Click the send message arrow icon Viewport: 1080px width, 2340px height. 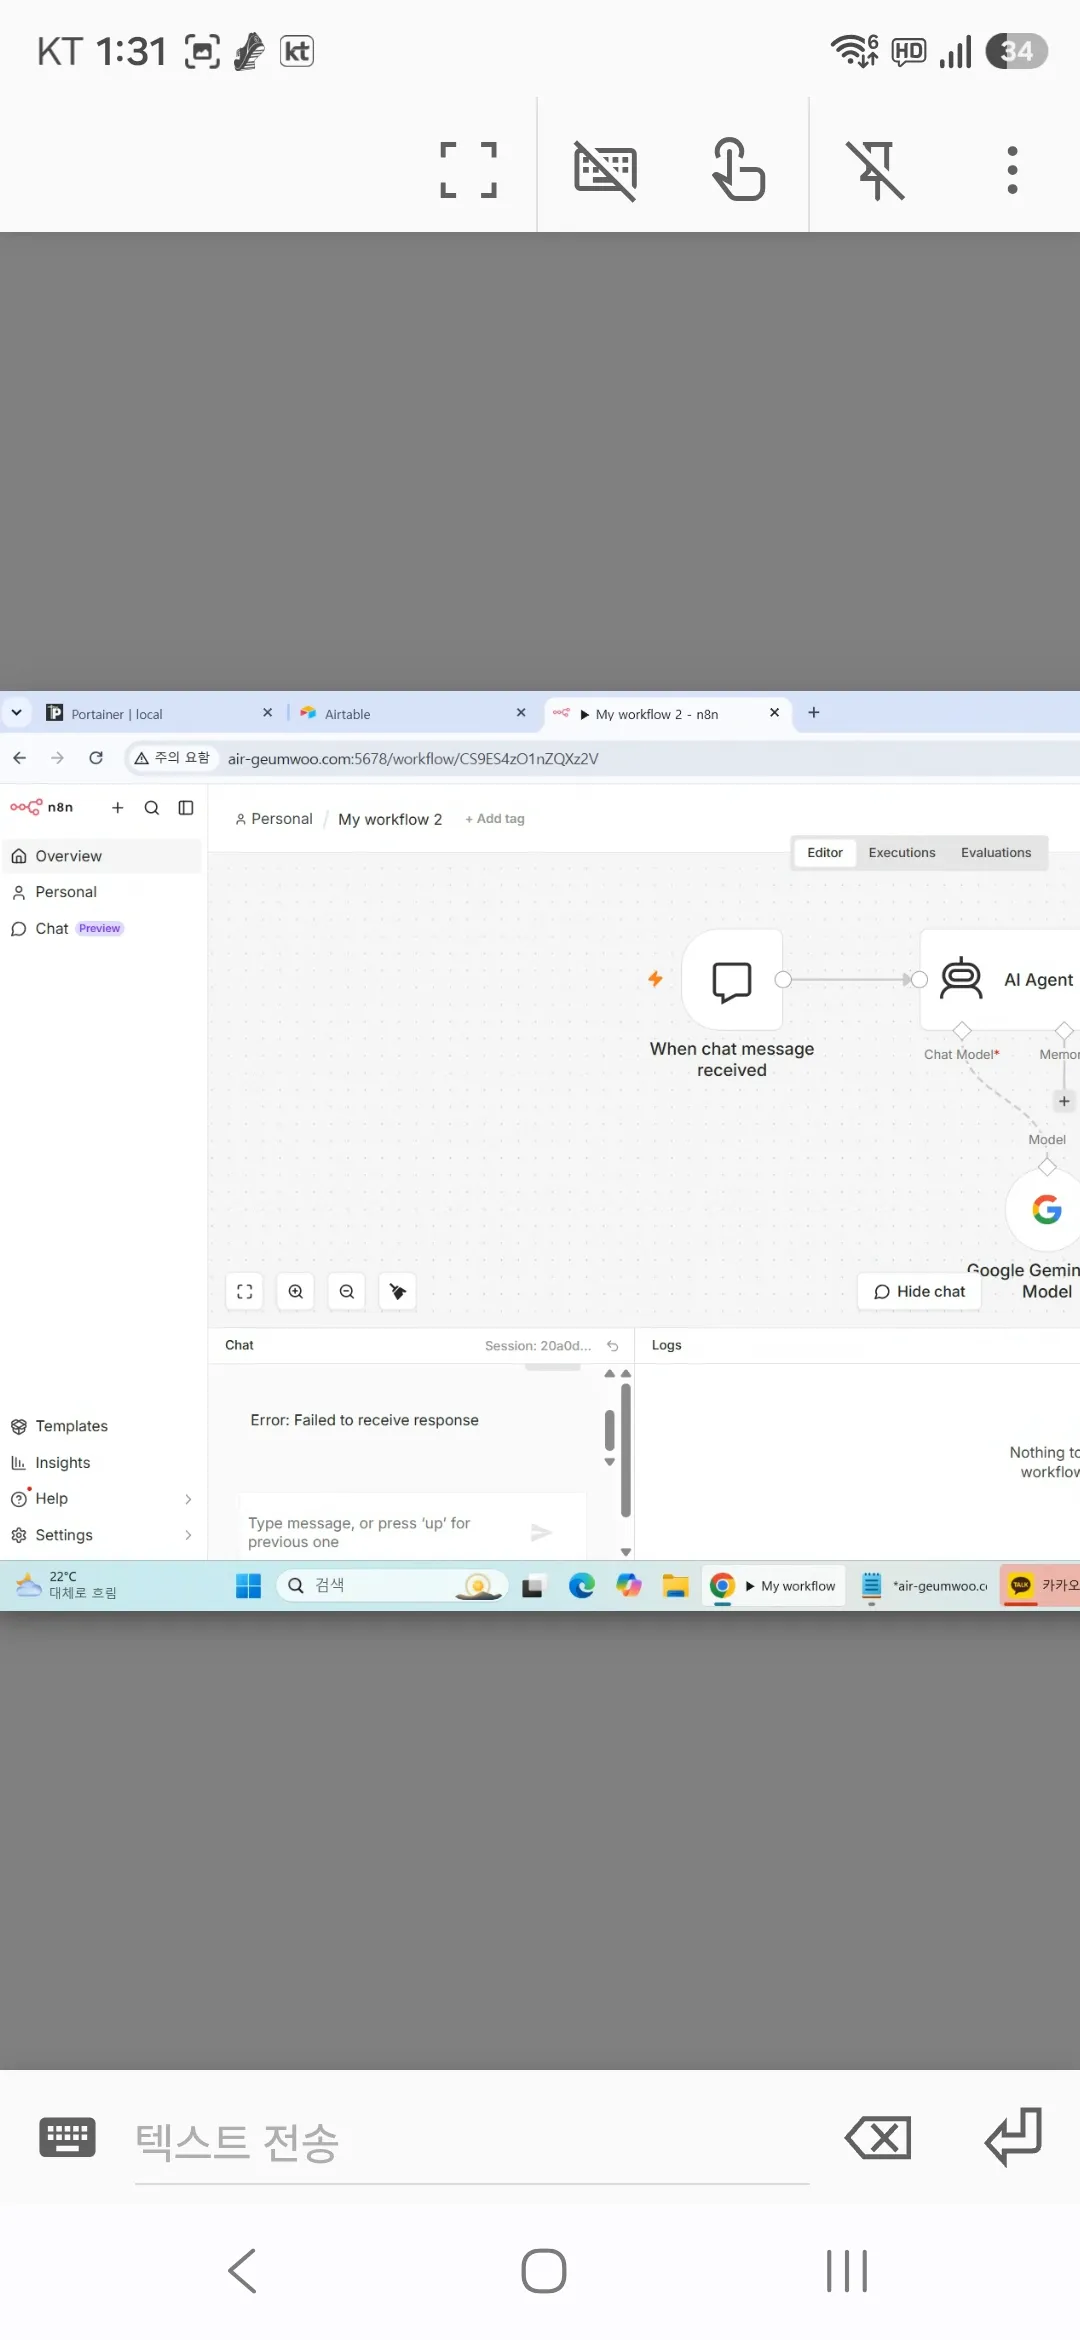pyautogui.click(x=541, y=1532)
